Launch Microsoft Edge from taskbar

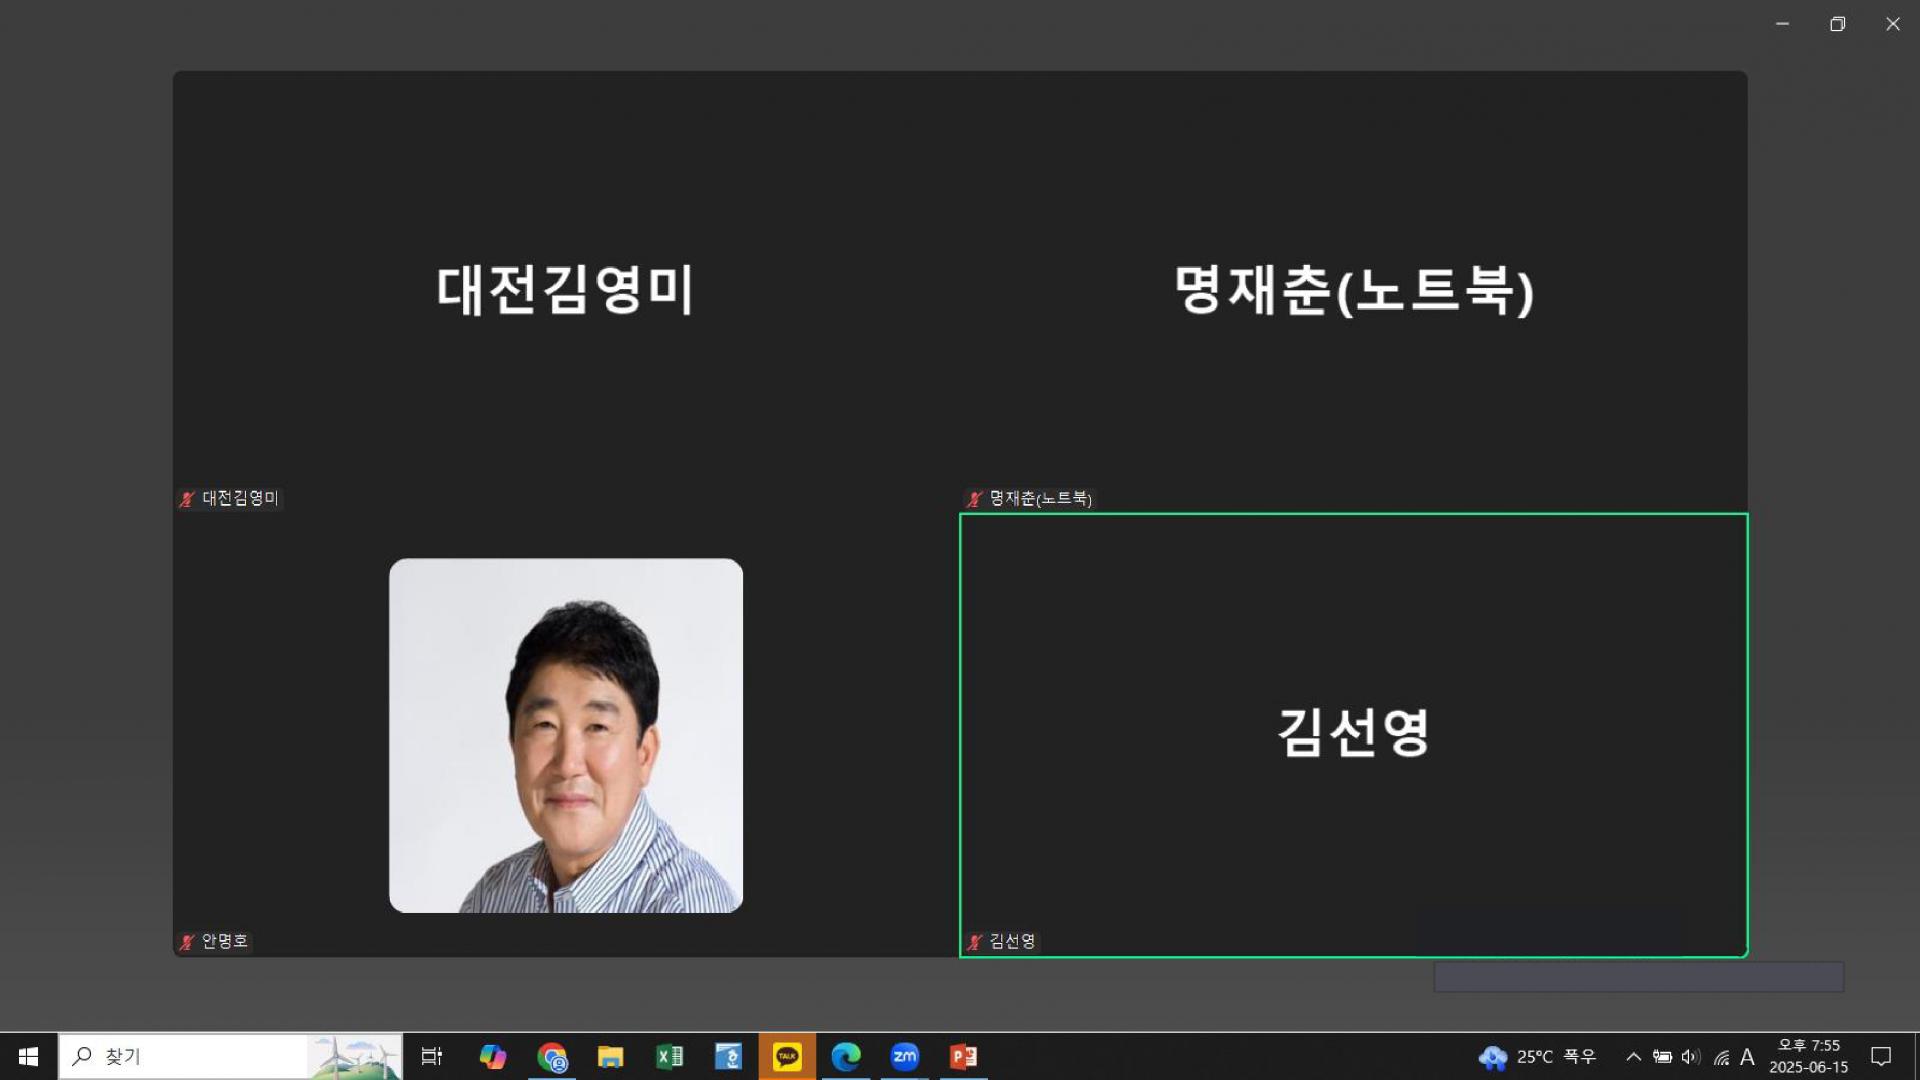point(846,1056)
